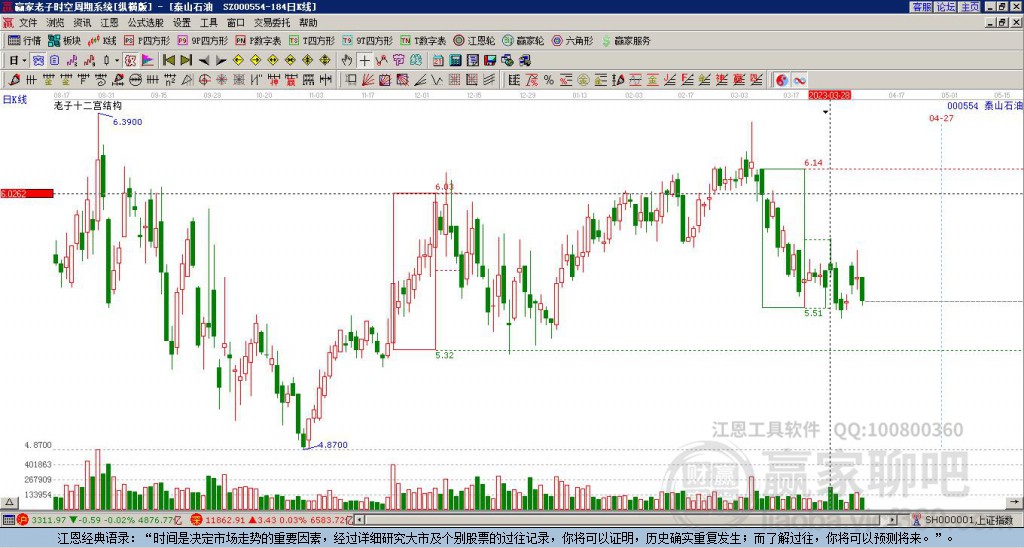Screen dimensions: 1024x548
Task: Click the horizontal scrollbar right arrow
Action: pos(893,520)
